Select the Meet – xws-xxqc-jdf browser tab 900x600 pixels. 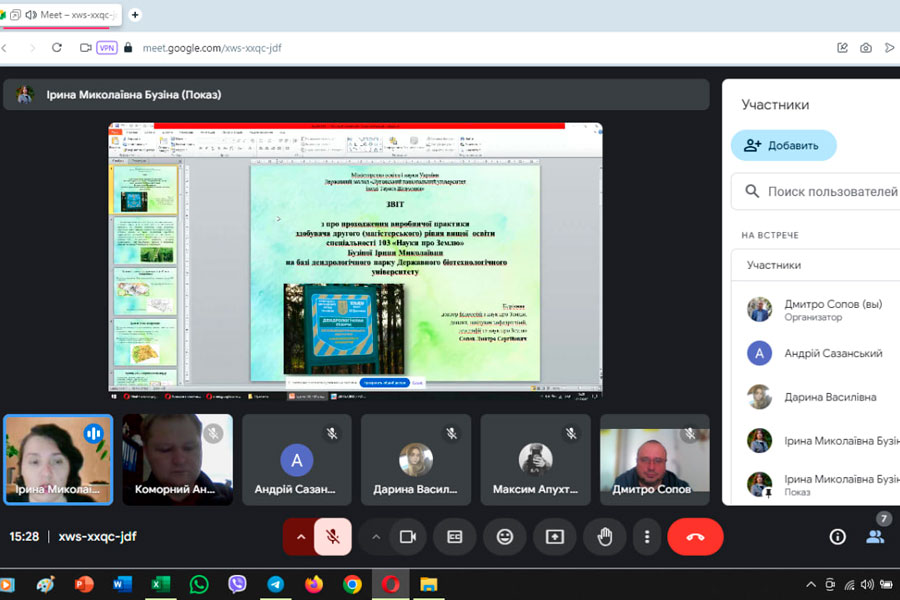(x=60, y=15)
